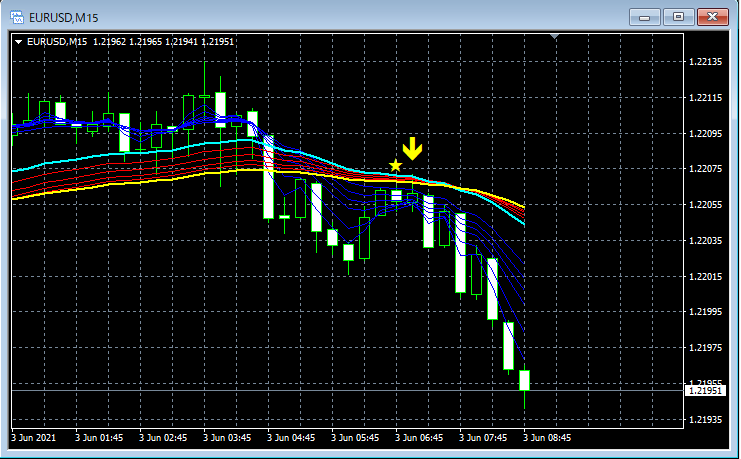This screenshot has height=459, width=741.
Task: Select the yellow down arrow sell signal
Action: click(x=413, y=149)
